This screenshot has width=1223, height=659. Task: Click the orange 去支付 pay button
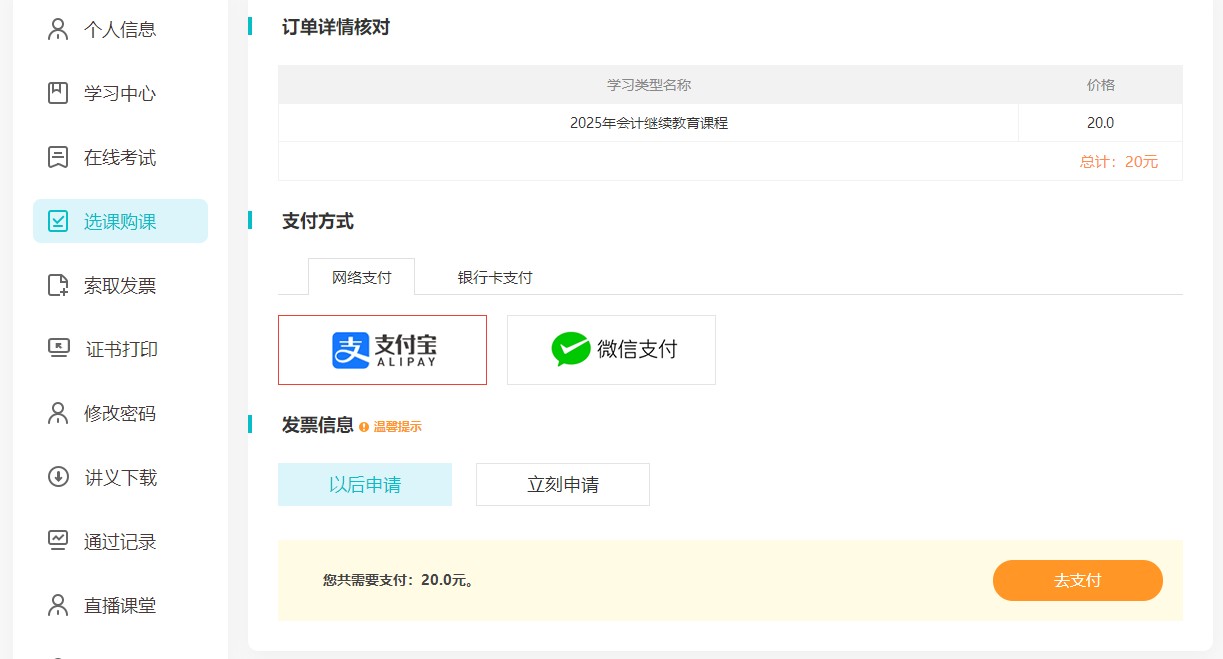(1078, 580)
